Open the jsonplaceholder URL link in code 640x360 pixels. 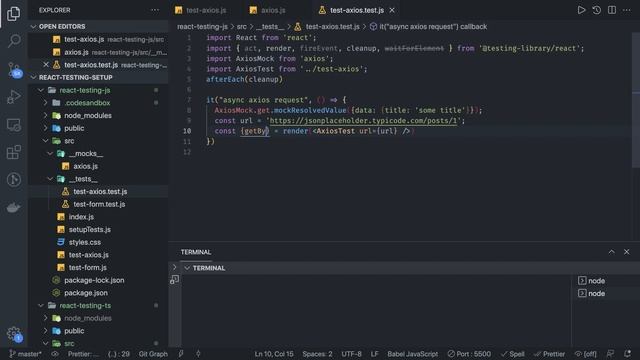pos(363,120)
